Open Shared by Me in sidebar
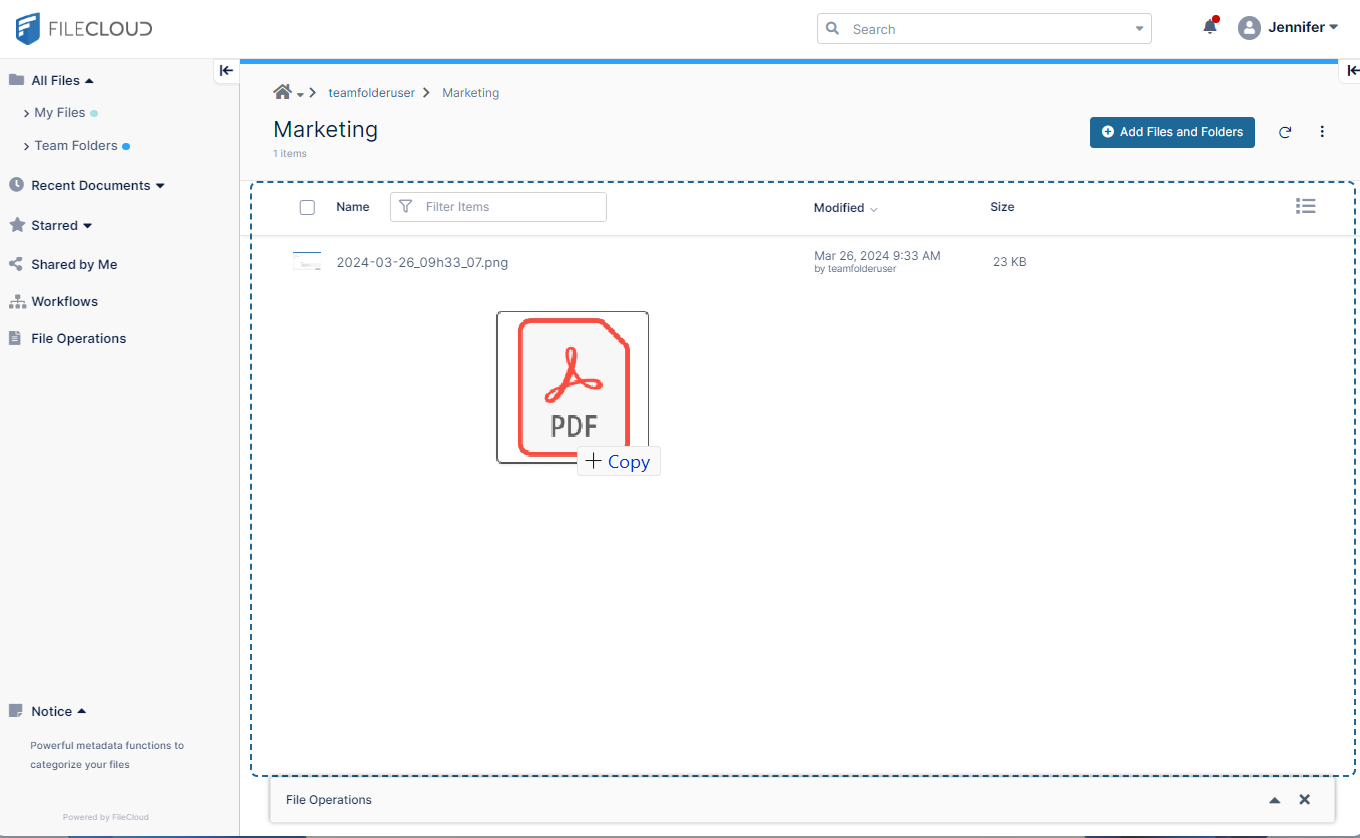 click(74, 264)
